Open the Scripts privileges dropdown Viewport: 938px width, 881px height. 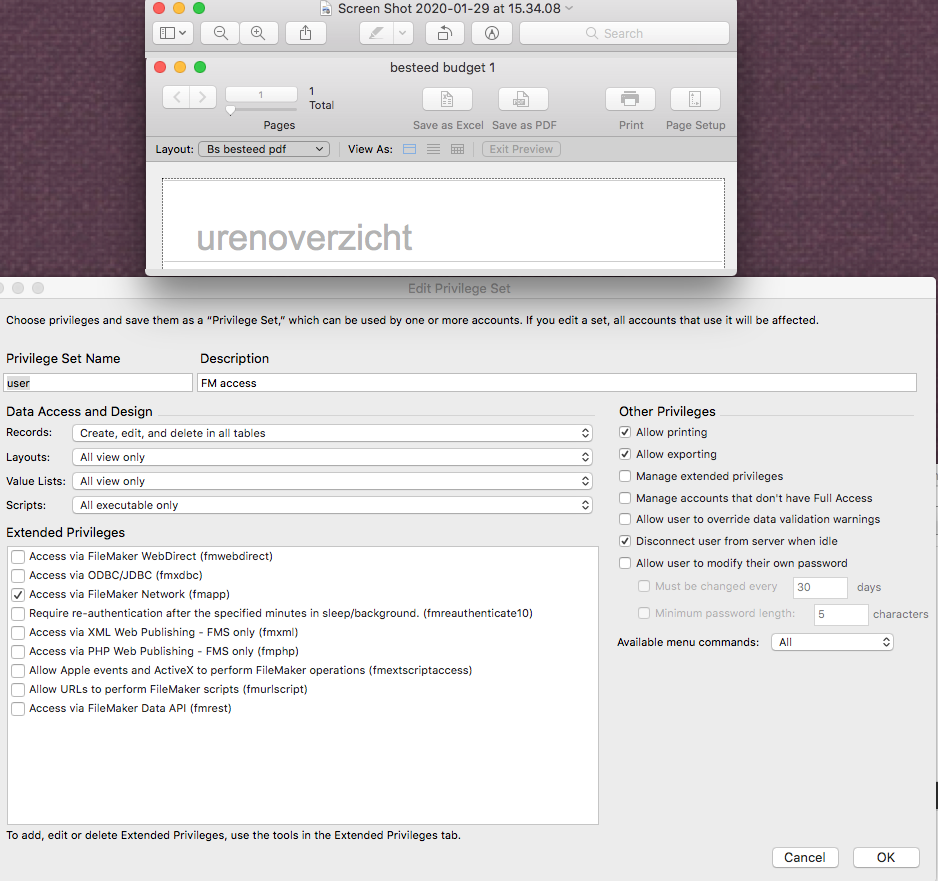point(332,505)
